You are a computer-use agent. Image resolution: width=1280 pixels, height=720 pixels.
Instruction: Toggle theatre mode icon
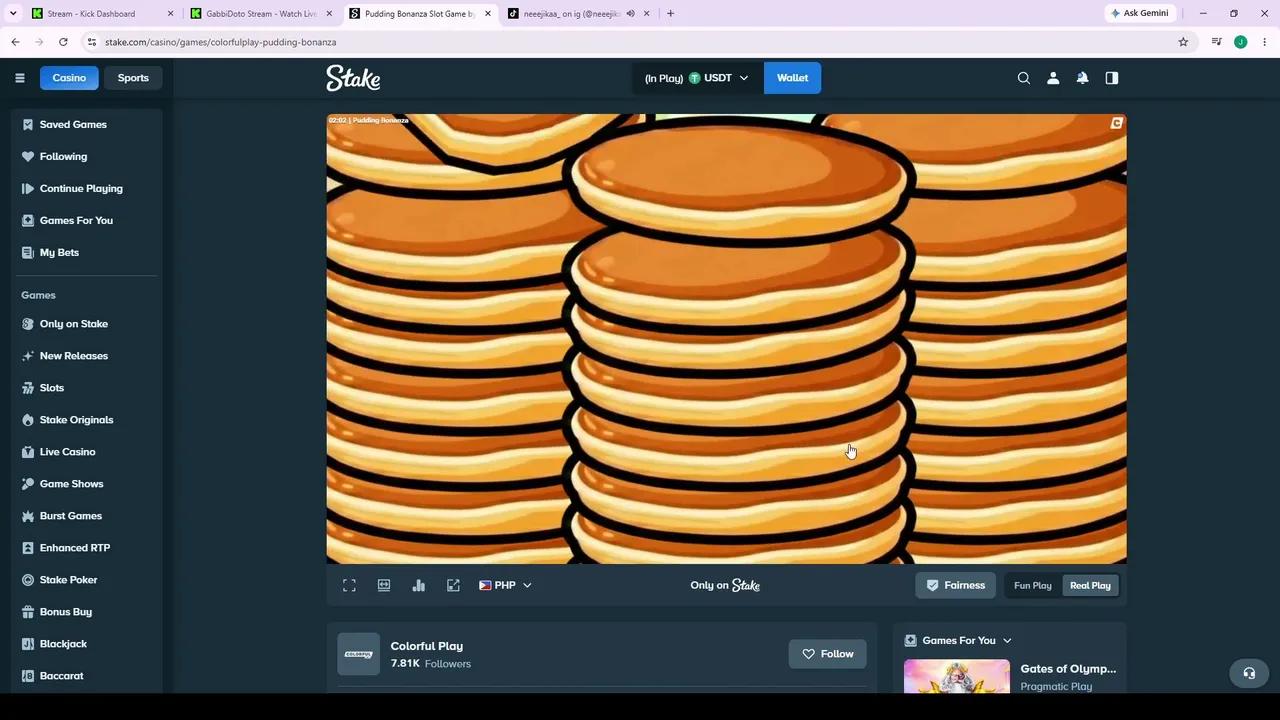[x=384, y=585]
